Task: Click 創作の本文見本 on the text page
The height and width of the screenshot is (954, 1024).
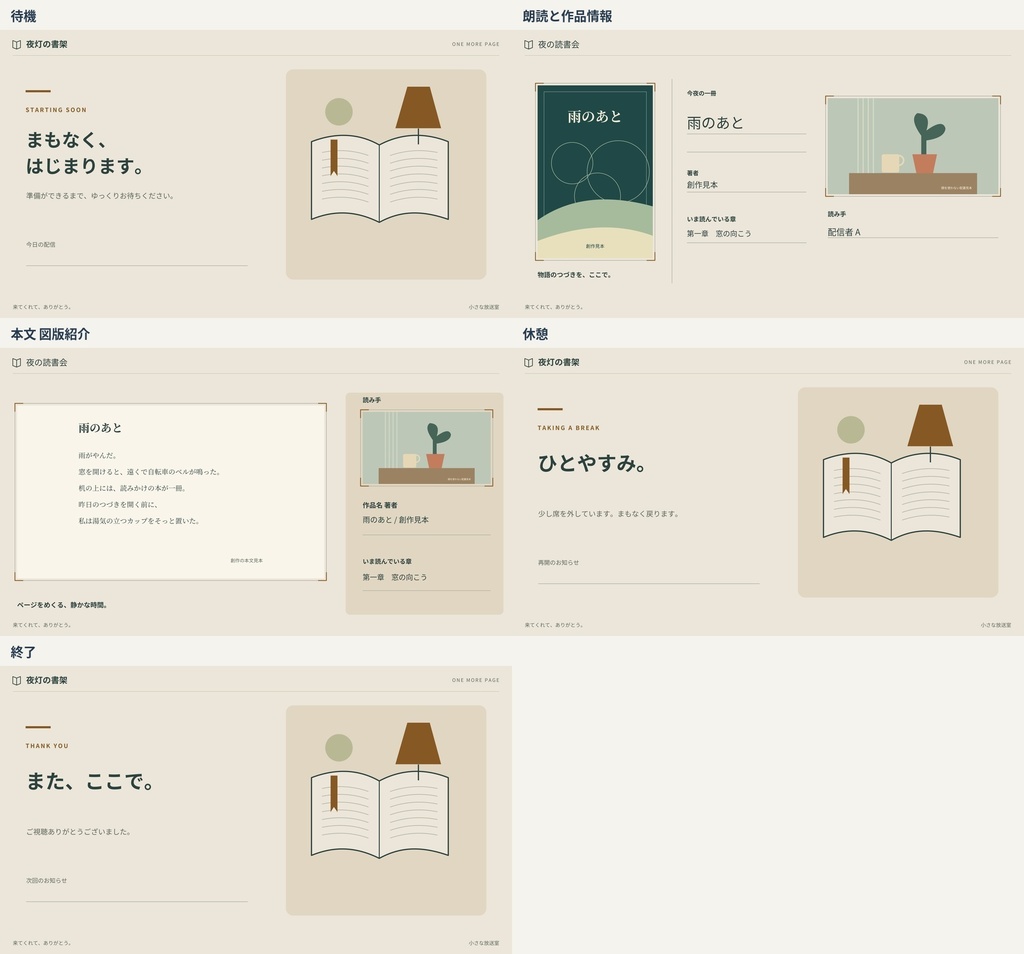Action: pyautogui.click(x=247, y=561)
